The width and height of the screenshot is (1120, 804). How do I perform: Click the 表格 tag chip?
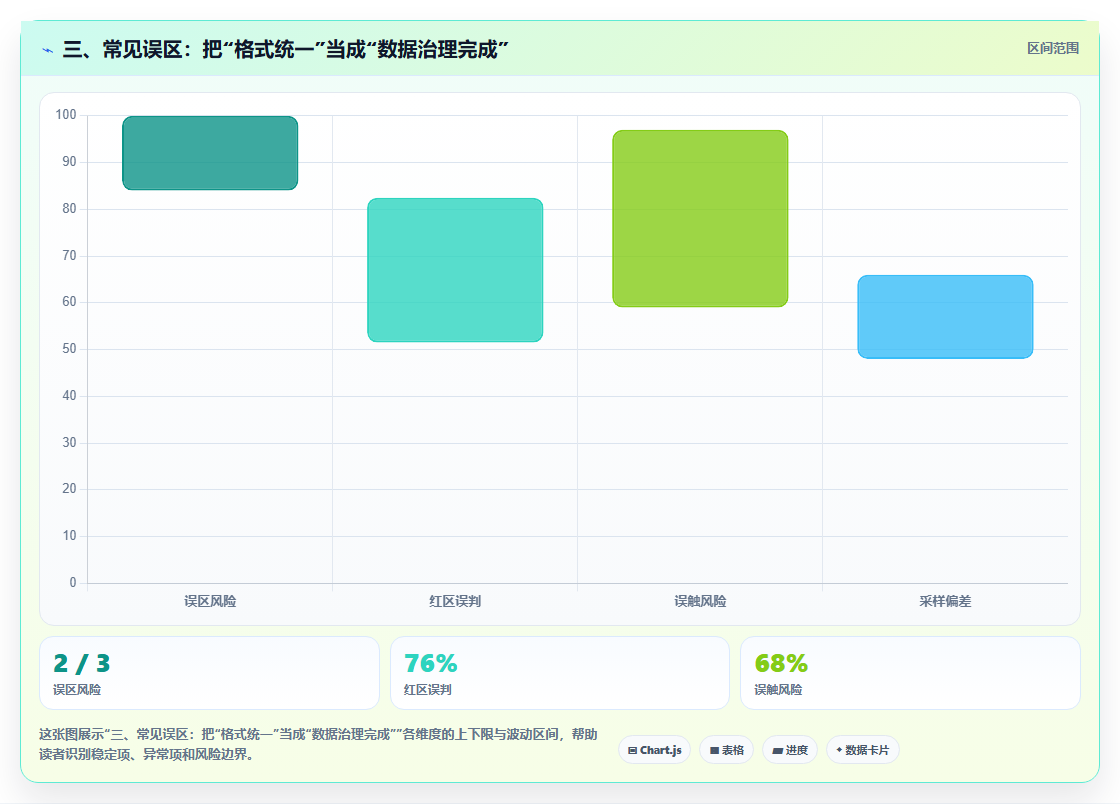[726, 750]
